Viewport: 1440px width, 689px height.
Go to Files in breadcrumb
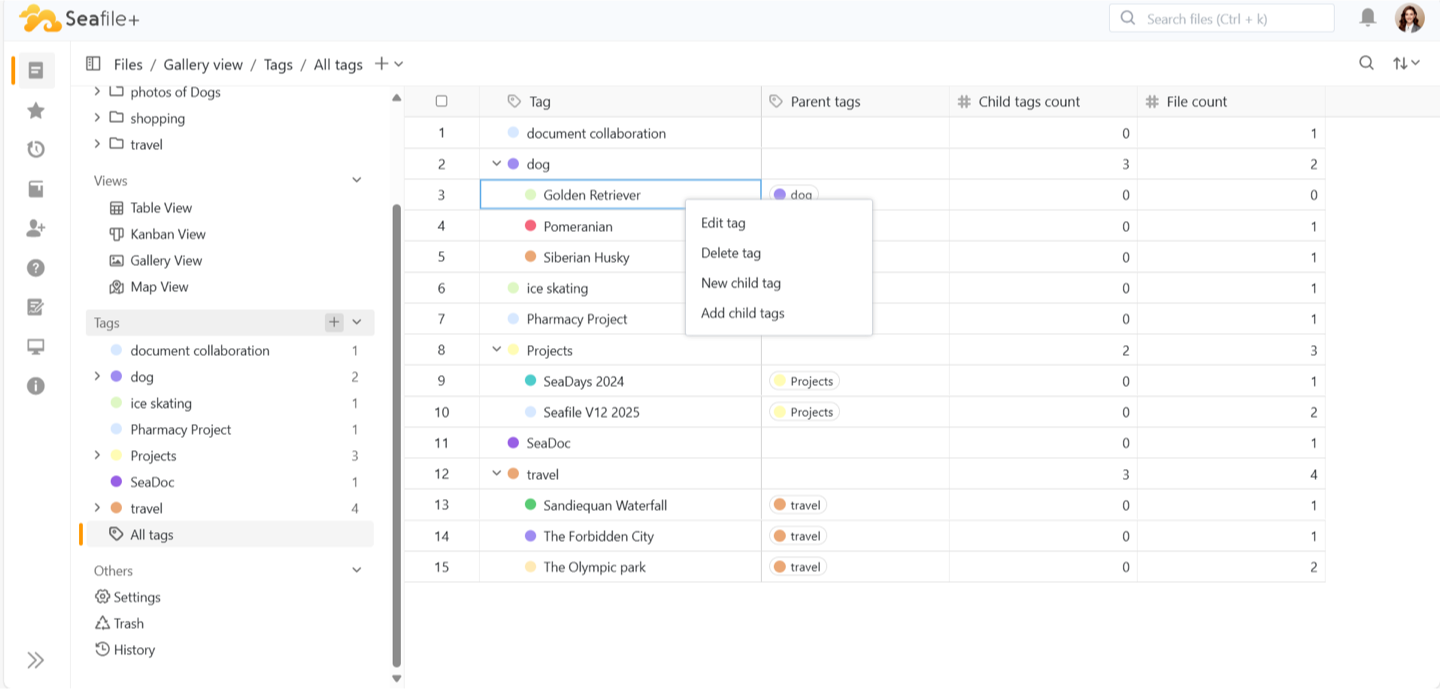click(x=128, y=64)
